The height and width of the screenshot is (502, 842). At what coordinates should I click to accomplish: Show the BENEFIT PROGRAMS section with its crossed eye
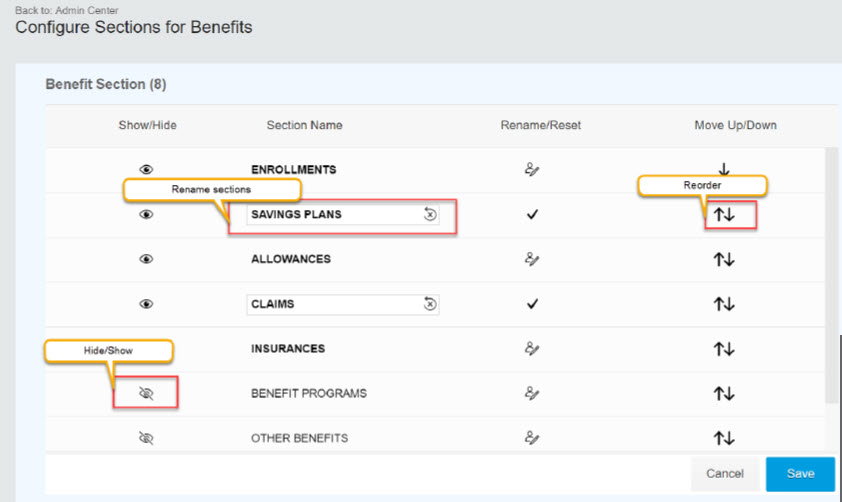coord(146,394)
